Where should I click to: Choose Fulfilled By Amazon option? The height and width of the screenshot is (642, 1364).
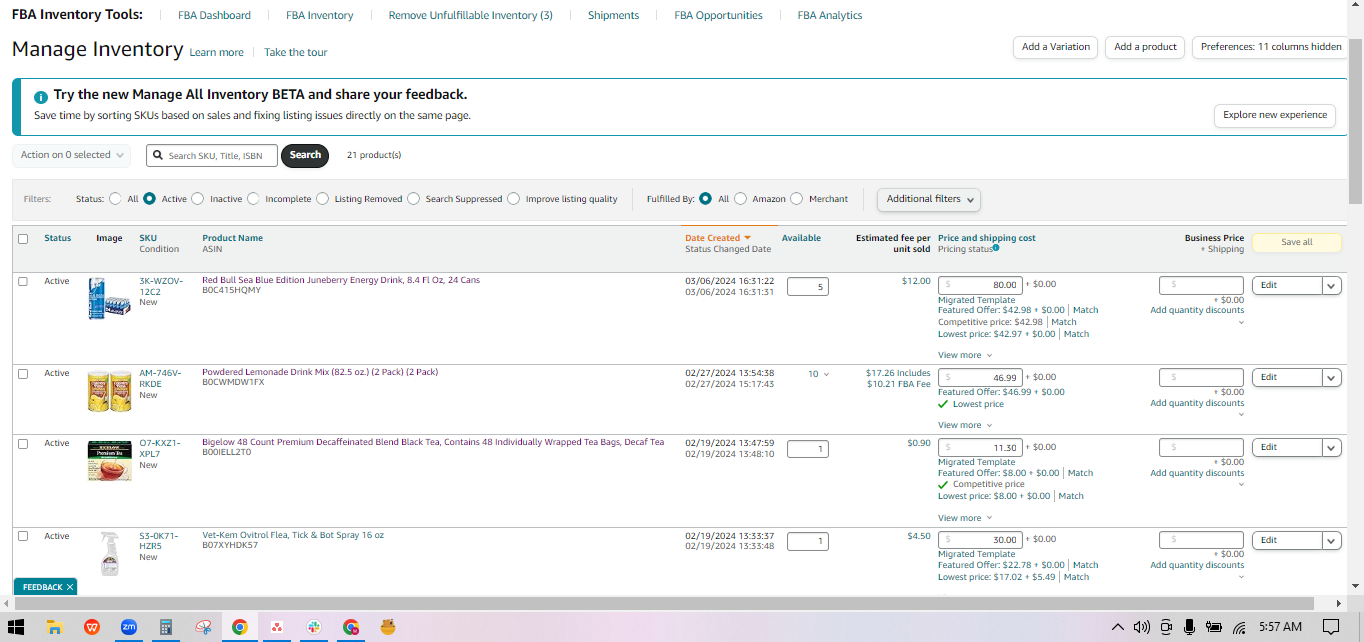[740, 199]
